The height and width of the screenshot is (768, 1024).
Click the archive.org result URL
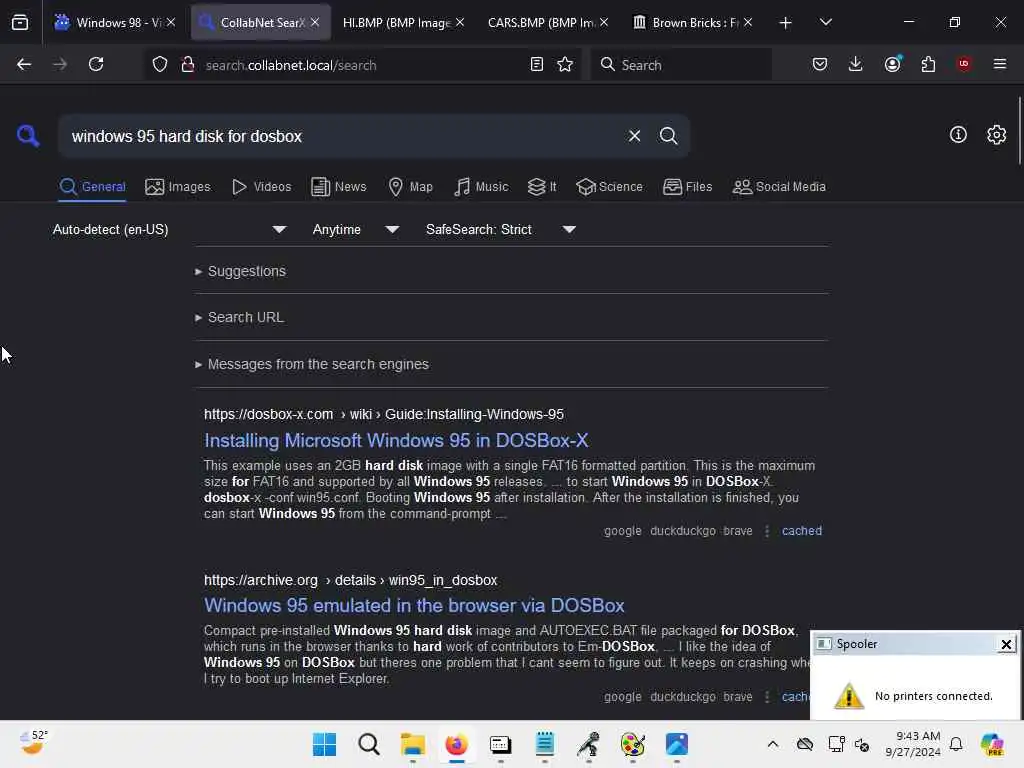[x=350, y=581]
